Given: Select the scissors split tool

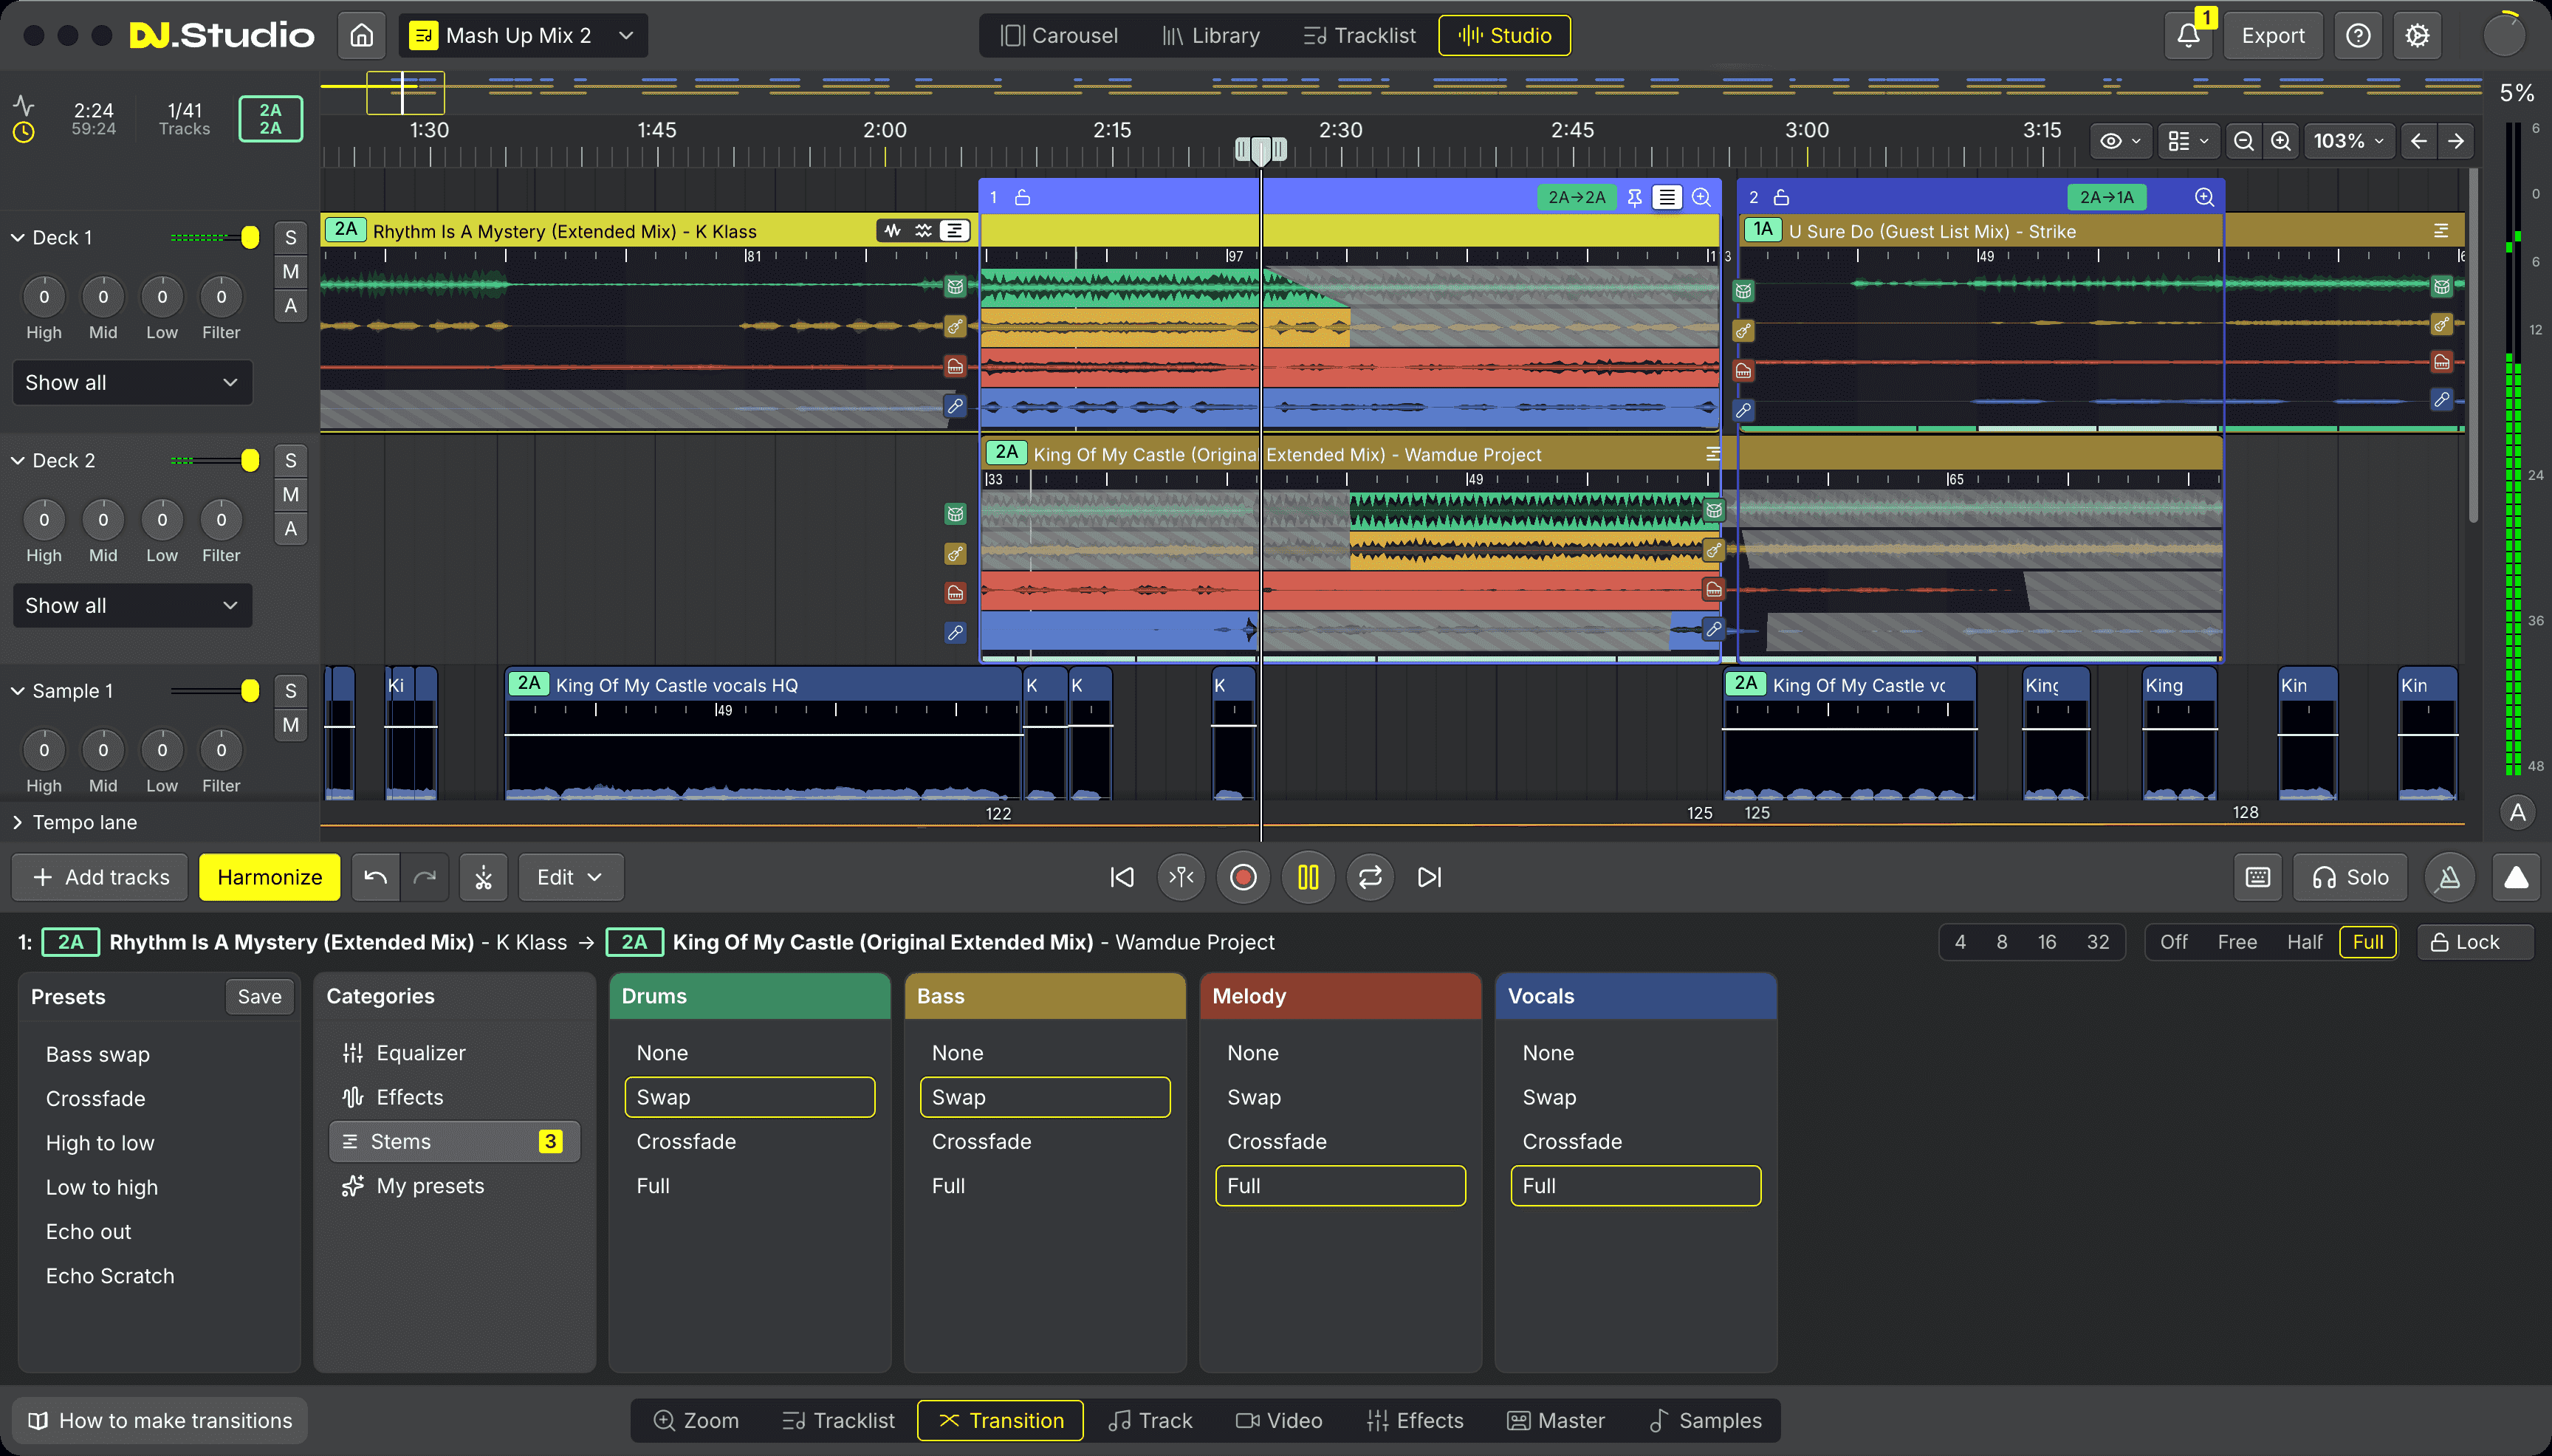Looking at the screenshot, I should pyautogui.click(x=484, y=877).
